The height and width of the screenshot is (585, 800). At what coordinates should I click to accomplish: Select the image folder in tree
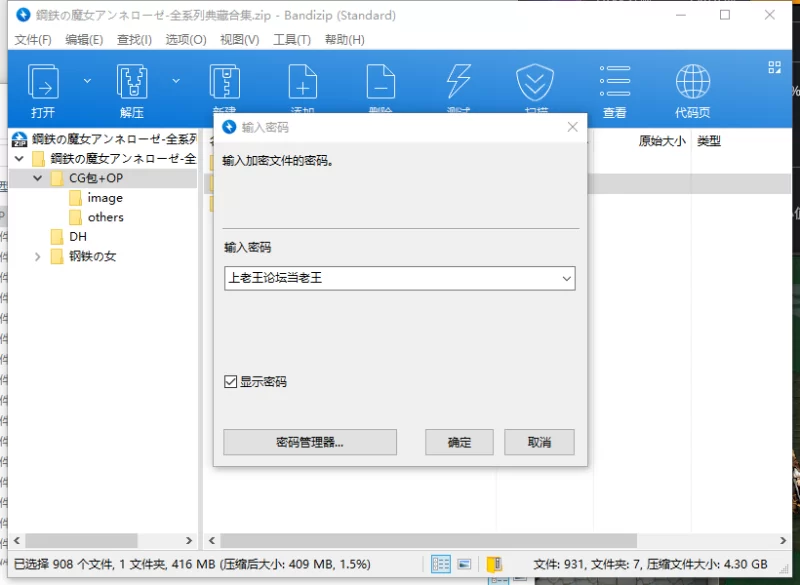pyautogui.click(x=105, y=198)
